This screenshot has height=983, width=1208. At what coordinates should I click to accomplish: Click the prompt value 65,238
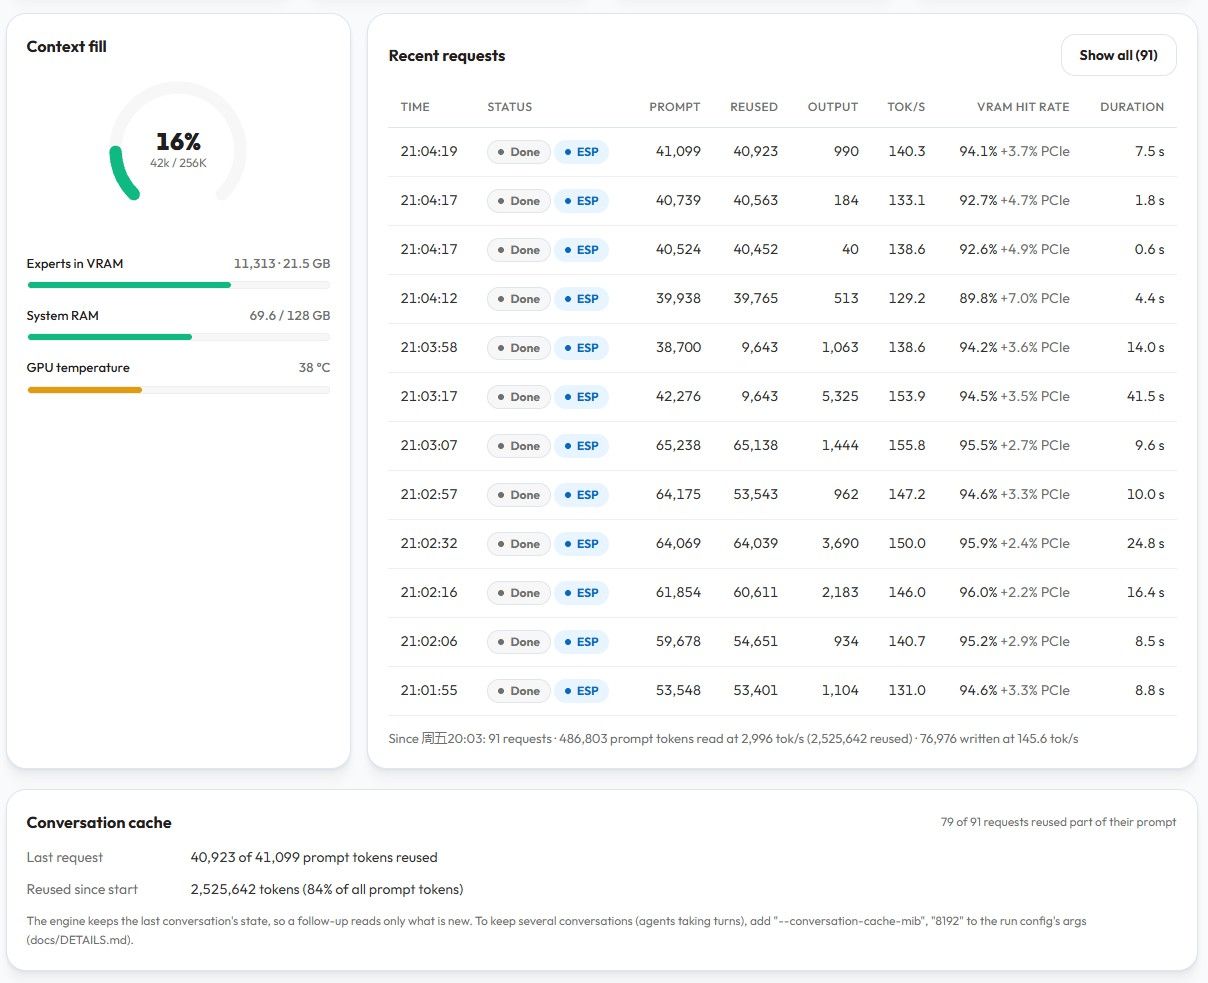(x=678, y=446)
